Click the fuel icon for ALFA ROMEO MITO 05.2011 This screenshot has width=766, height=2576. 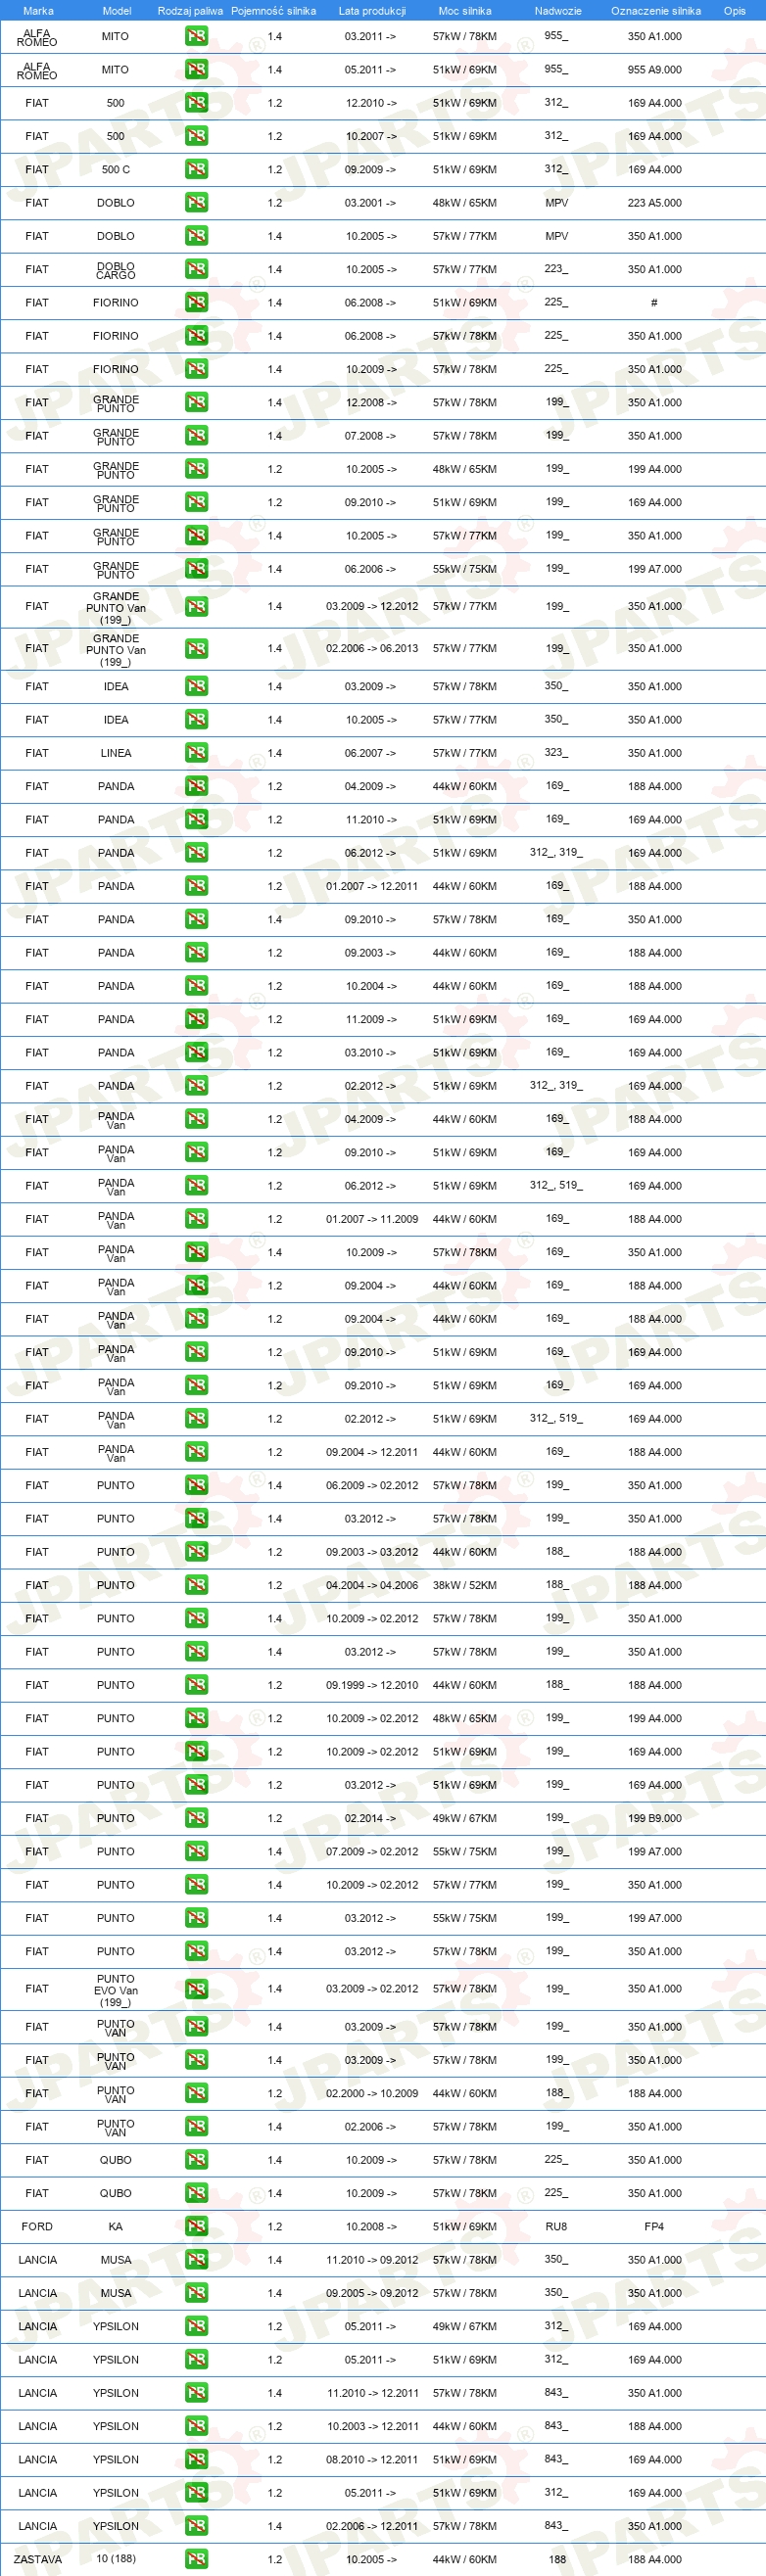pyautogui.click(x=196, y=70)
